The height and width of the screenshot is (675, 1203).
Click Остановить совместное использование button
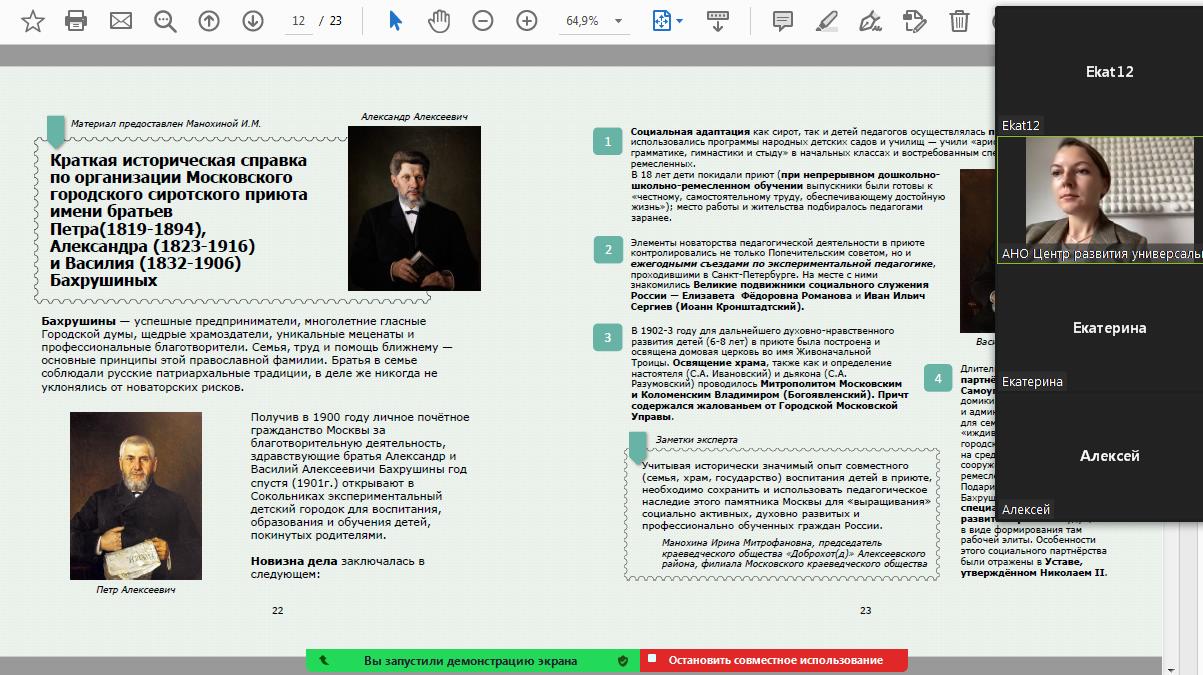point(774,660)
